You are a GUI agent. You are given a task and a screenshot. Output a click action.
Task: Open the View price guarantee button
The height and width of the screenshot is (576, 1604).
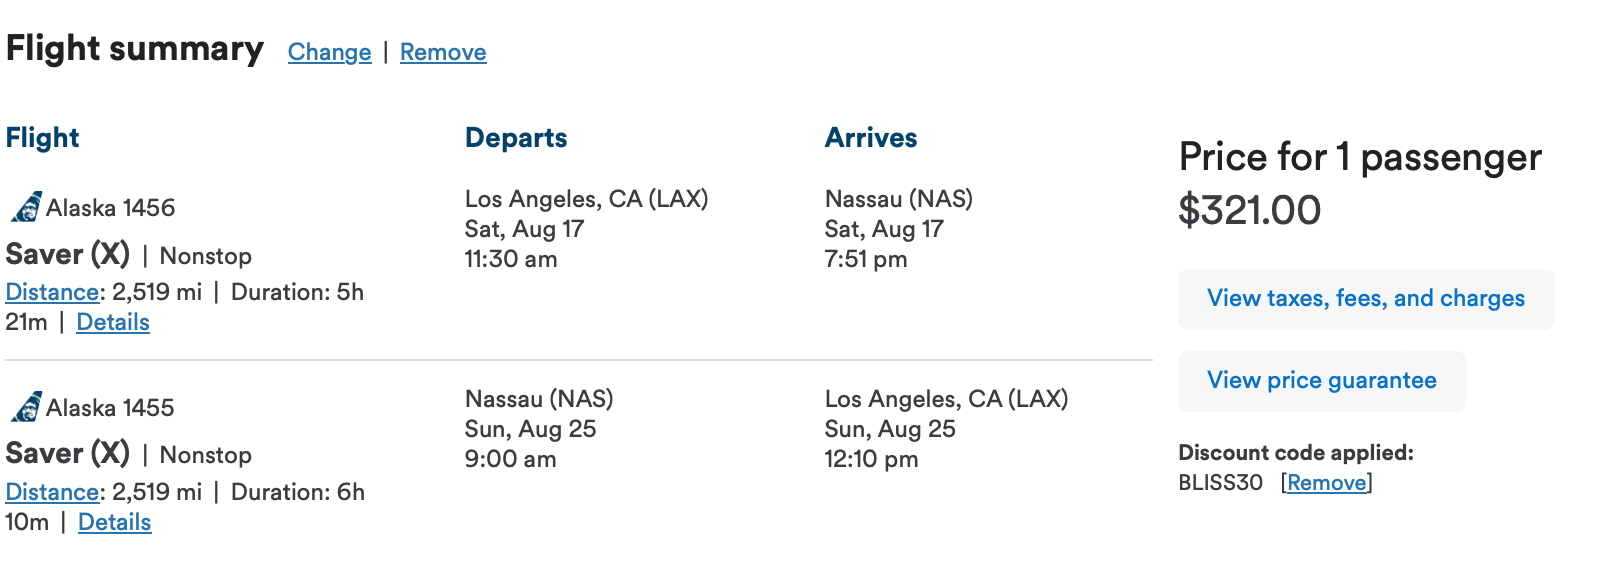[1321, 381]
